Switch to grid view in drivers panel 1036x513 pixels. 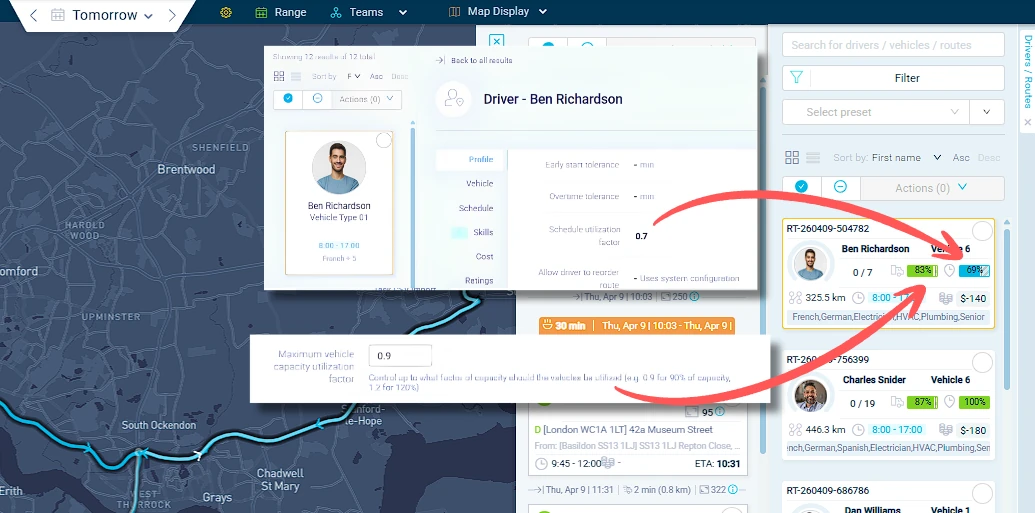click(792, 157)
